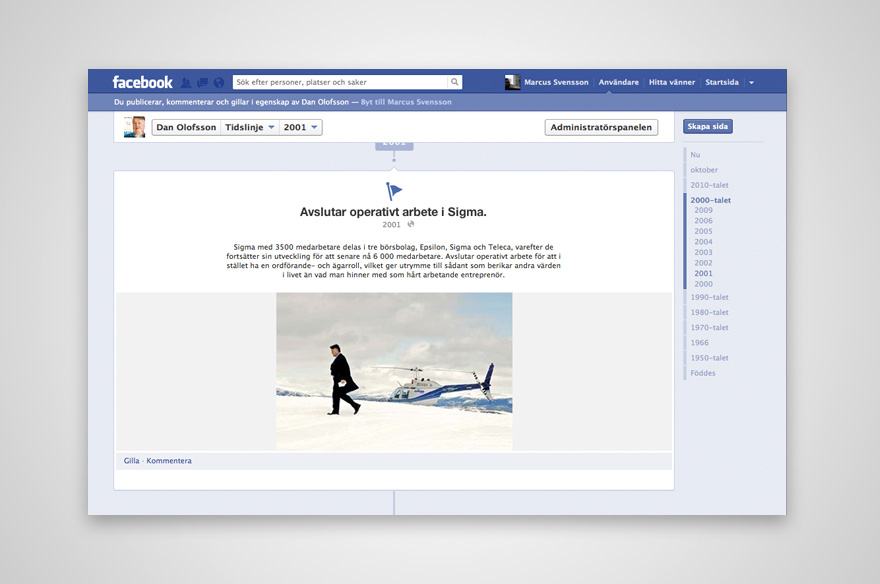Click Byt till Marcus Svensson link

coord(406,102)
